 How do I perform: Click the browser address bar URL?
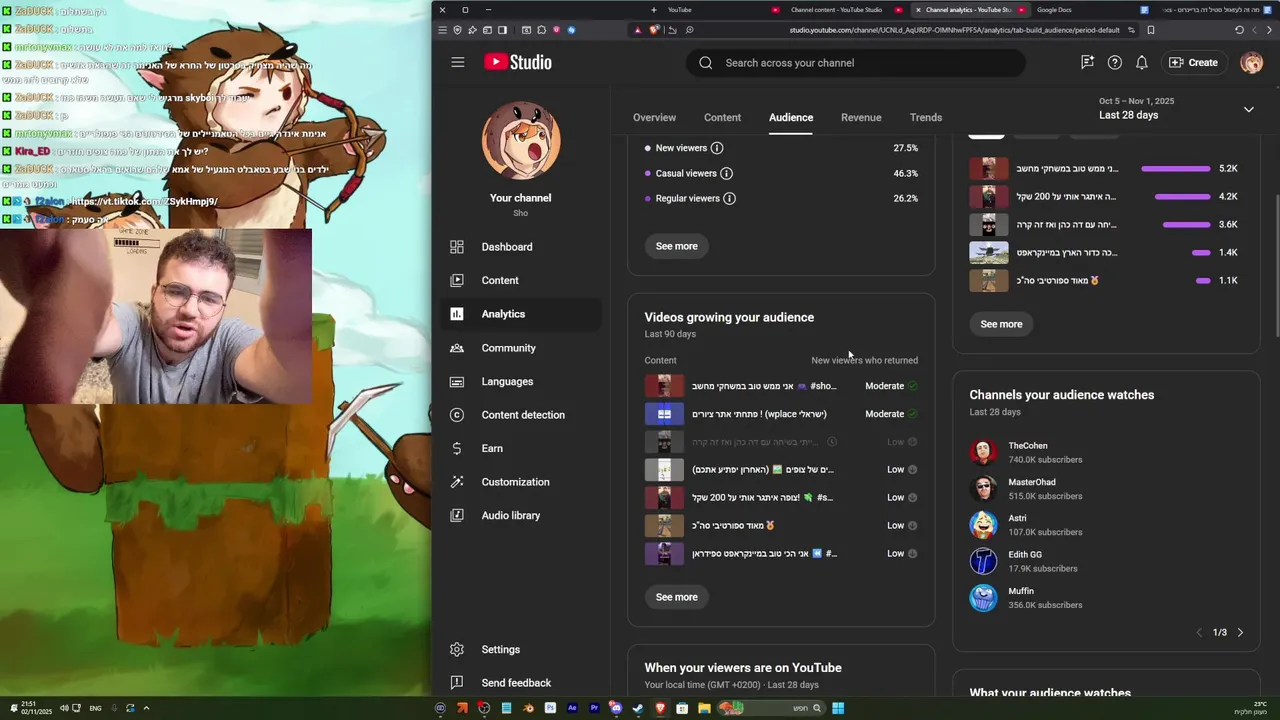(x=954, y=30)
